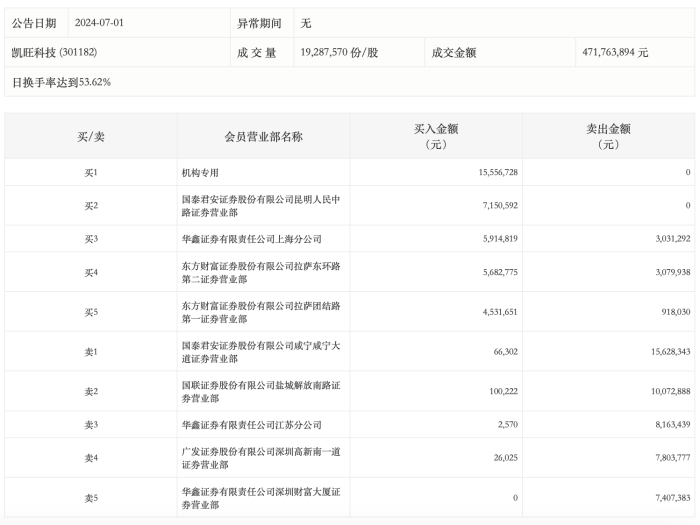This screenshot has width=700, height=525.
Task: Click the sell amount 10,072,888
Action: (x=671, y=391)
